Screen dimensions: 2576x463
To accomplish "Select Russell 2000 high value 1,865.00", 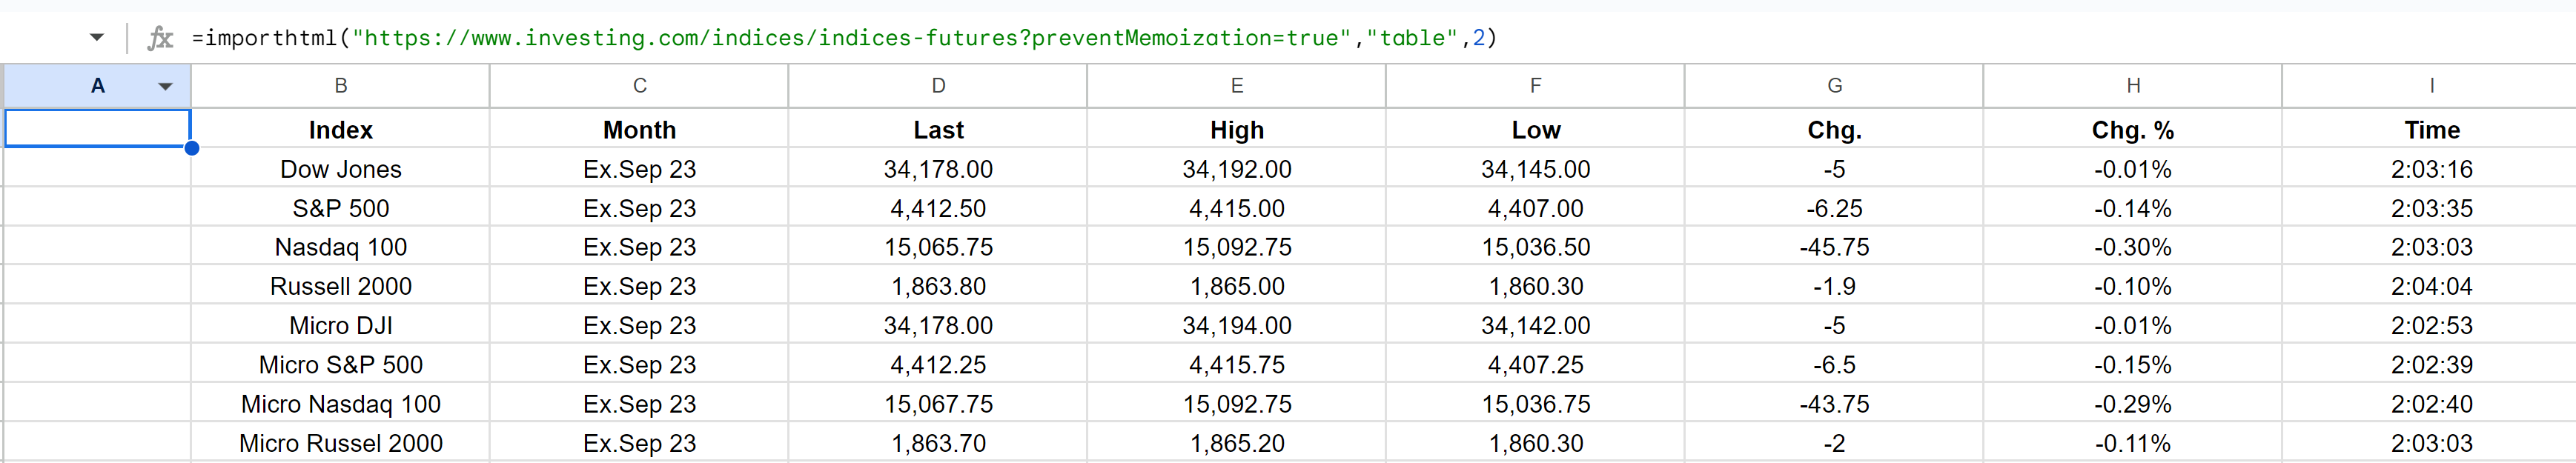I will click(1236, 286).
